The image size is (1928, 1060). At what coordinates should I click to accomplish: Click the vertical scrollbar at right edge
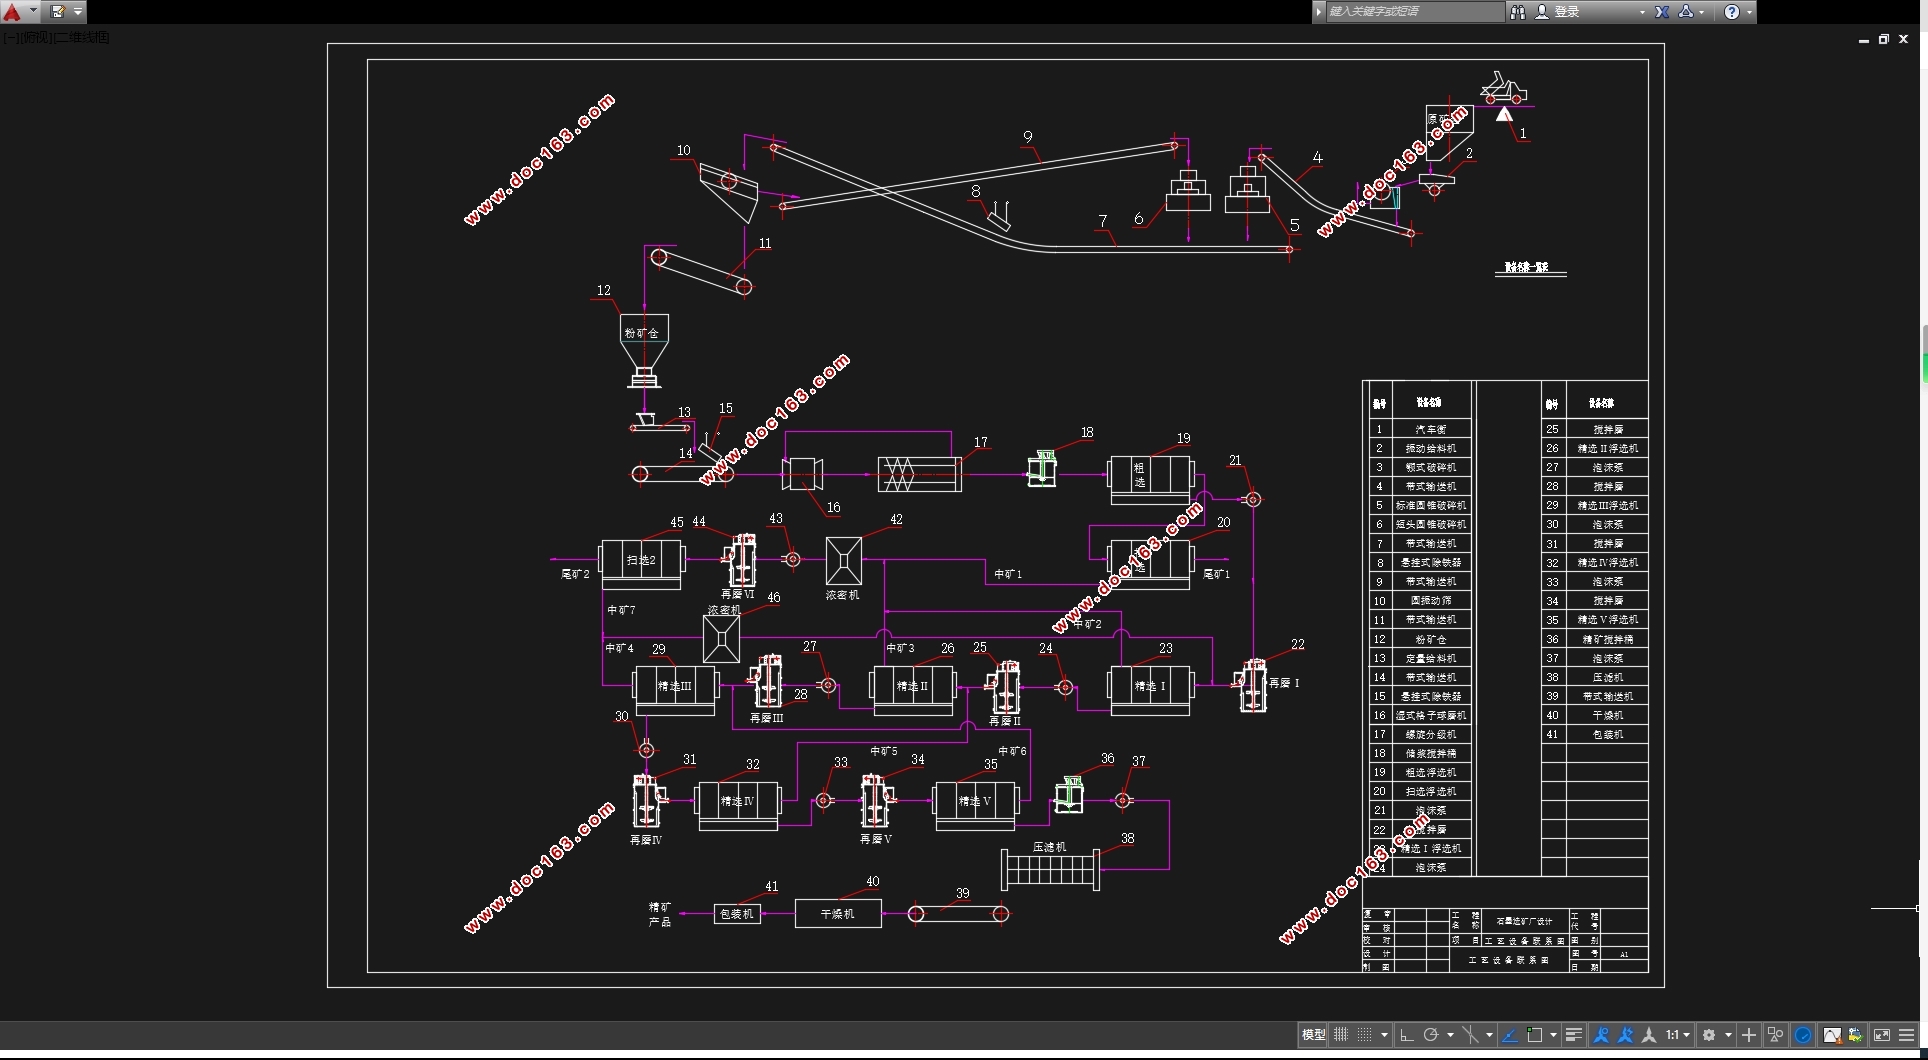coord(1924,353)
